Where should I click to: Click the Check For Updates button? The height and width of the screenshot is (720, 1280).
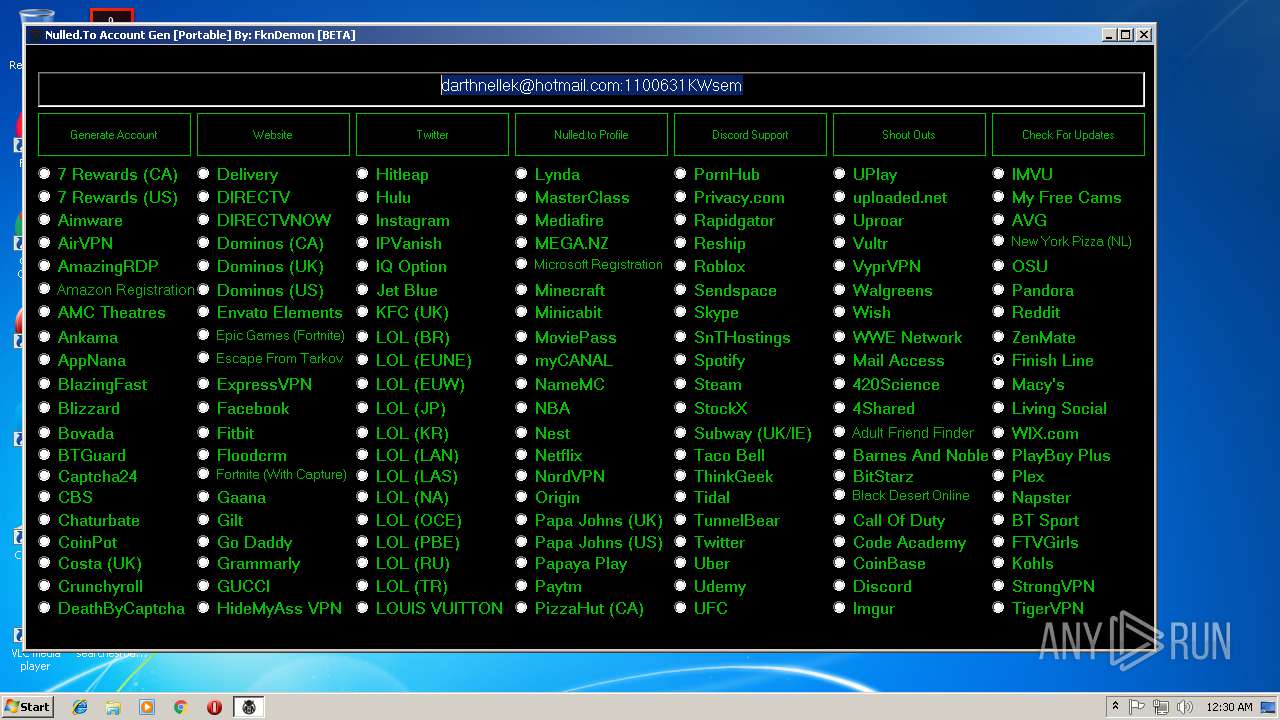pos(1068,134)
